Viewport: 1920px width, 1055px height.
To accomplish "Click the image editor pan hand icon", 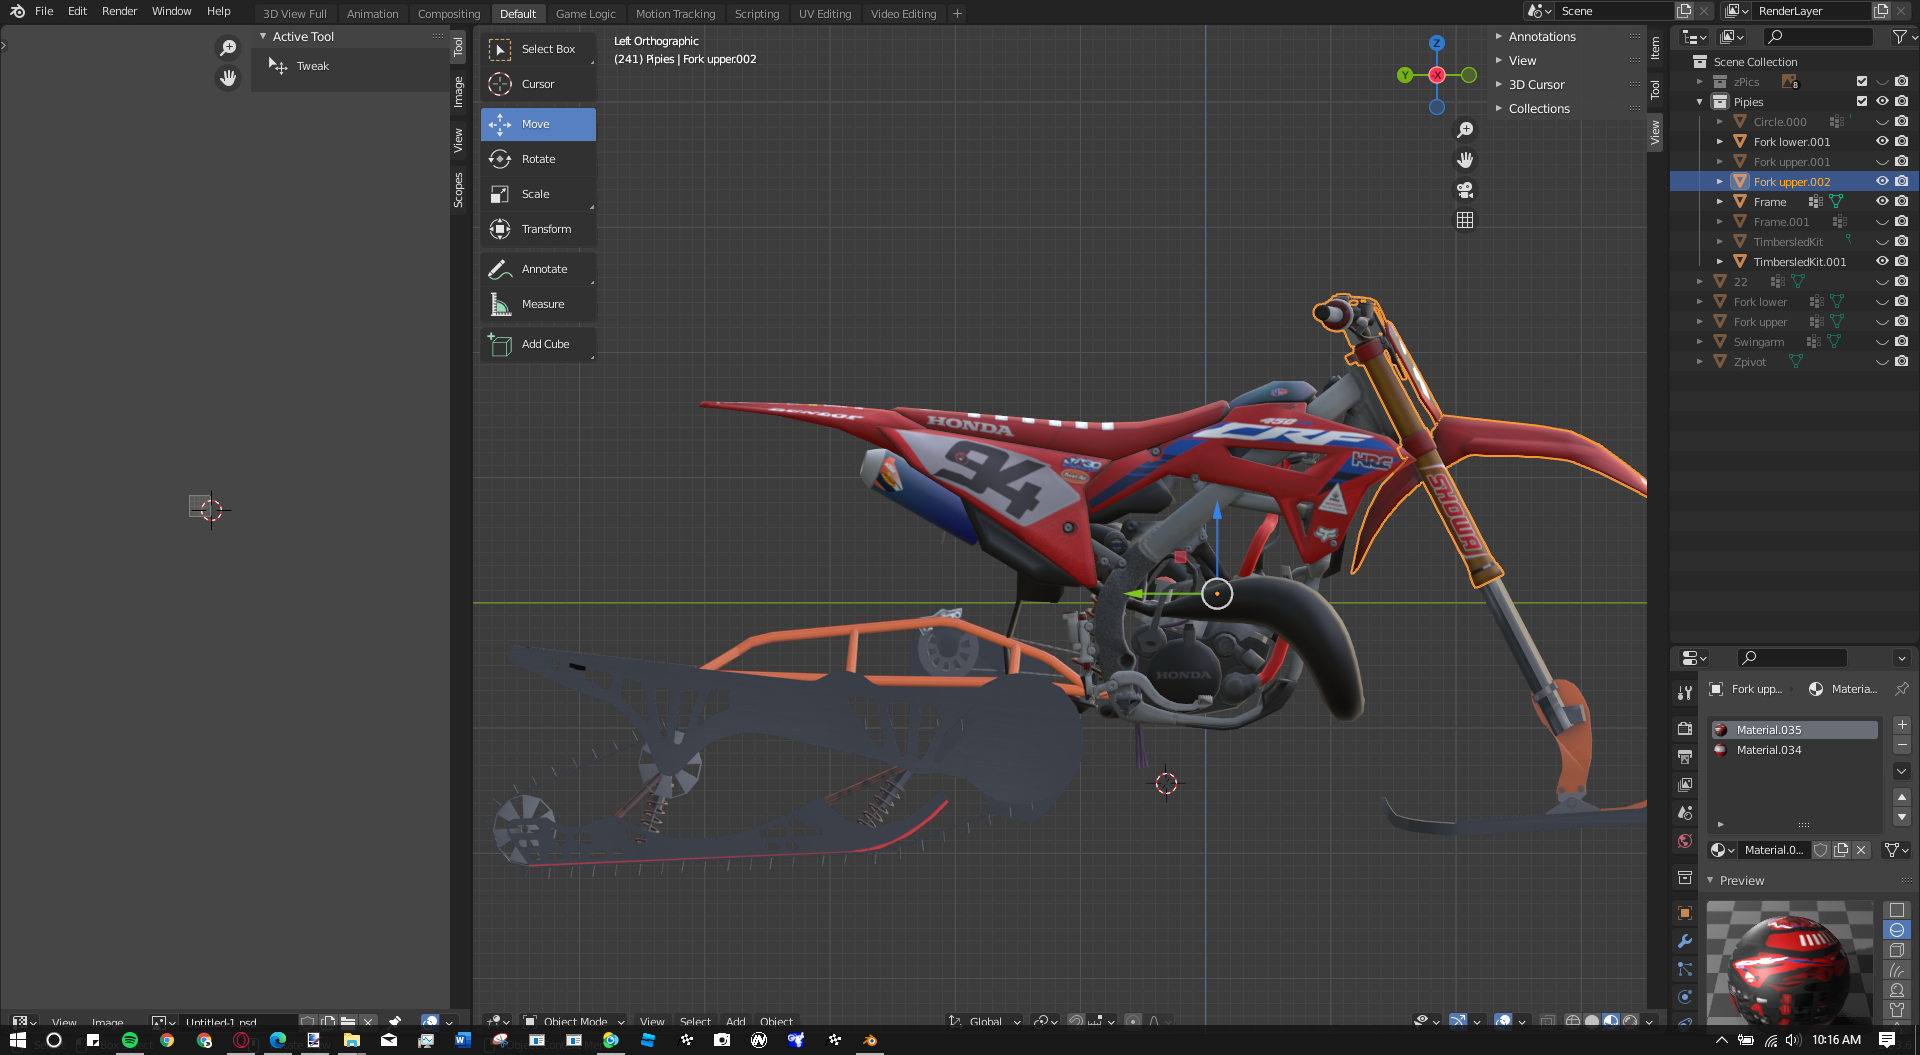I will 228,78.
